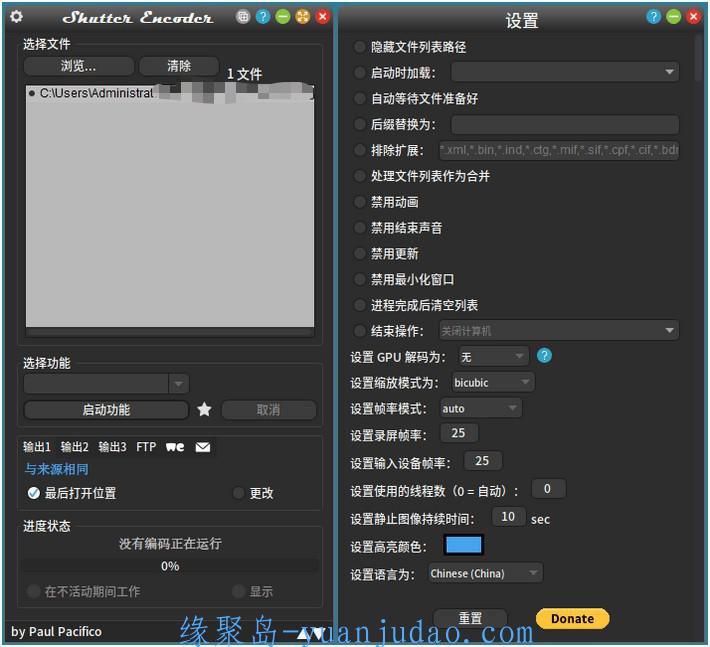
Task: Click the star favorite icon
Action: point(204,409)
